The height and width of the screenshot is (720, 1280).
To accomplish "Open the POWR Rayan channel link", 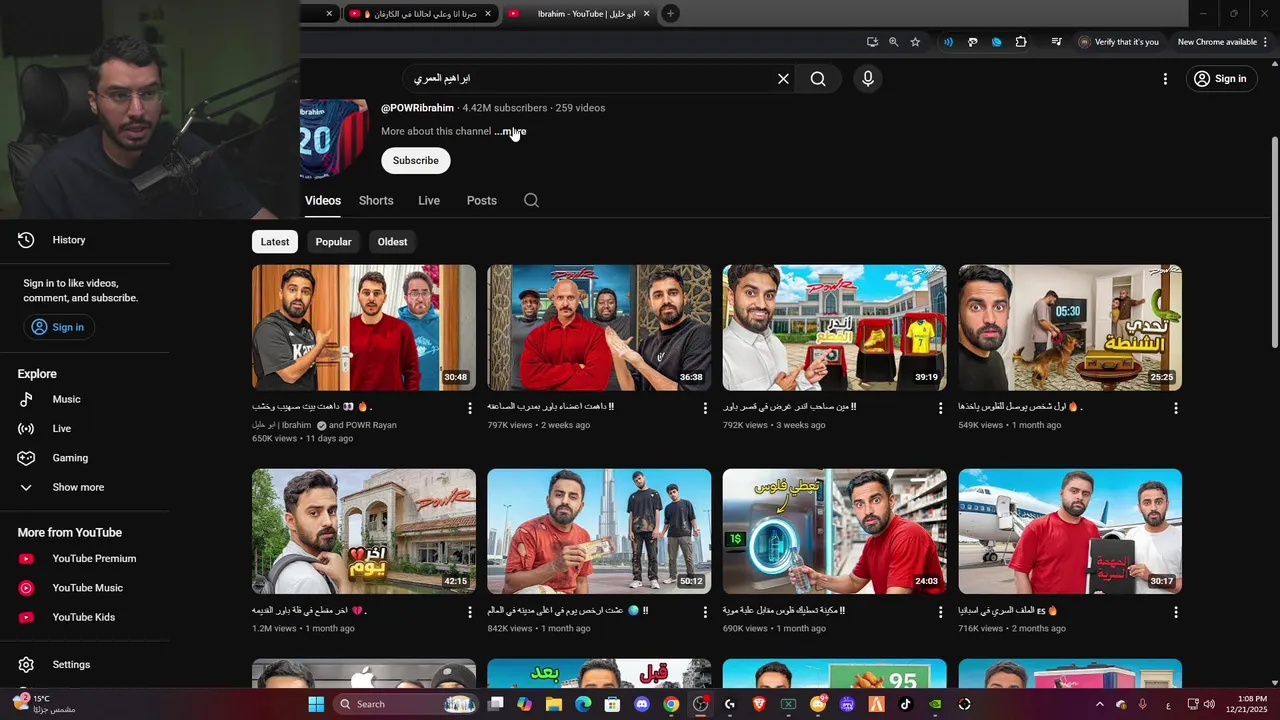I will tap(371, 425).
